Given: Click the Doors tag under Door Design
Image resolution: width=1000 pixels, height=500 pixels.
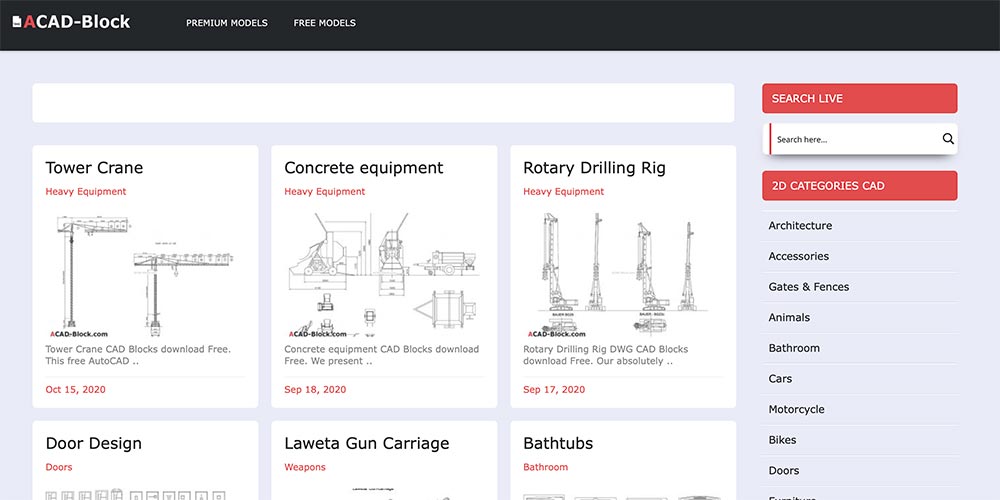Looking at the screenshot, I should (x=59, y=467).
